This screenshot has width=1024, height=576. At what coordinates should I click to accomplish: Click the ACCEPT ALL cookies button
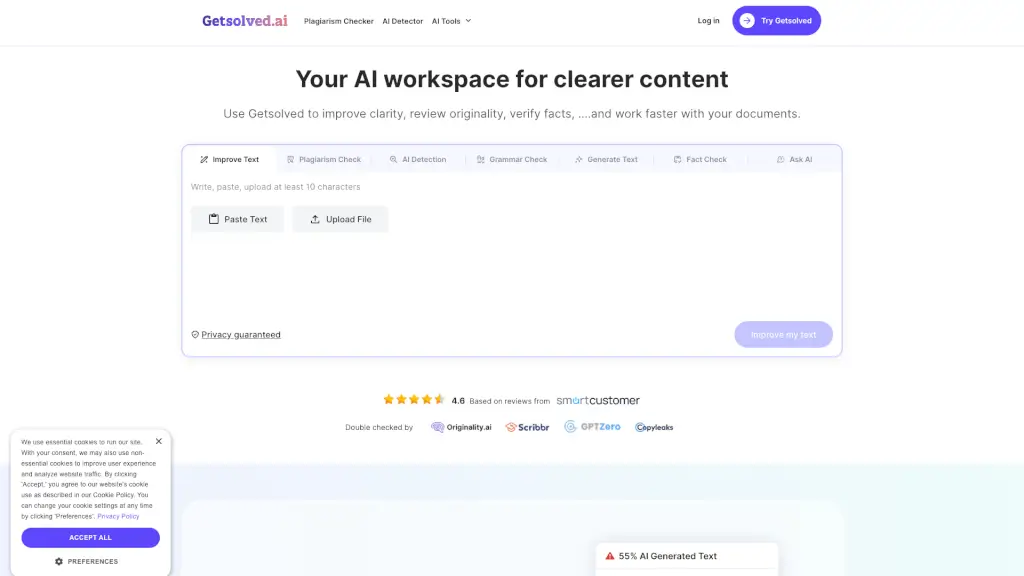90,537
